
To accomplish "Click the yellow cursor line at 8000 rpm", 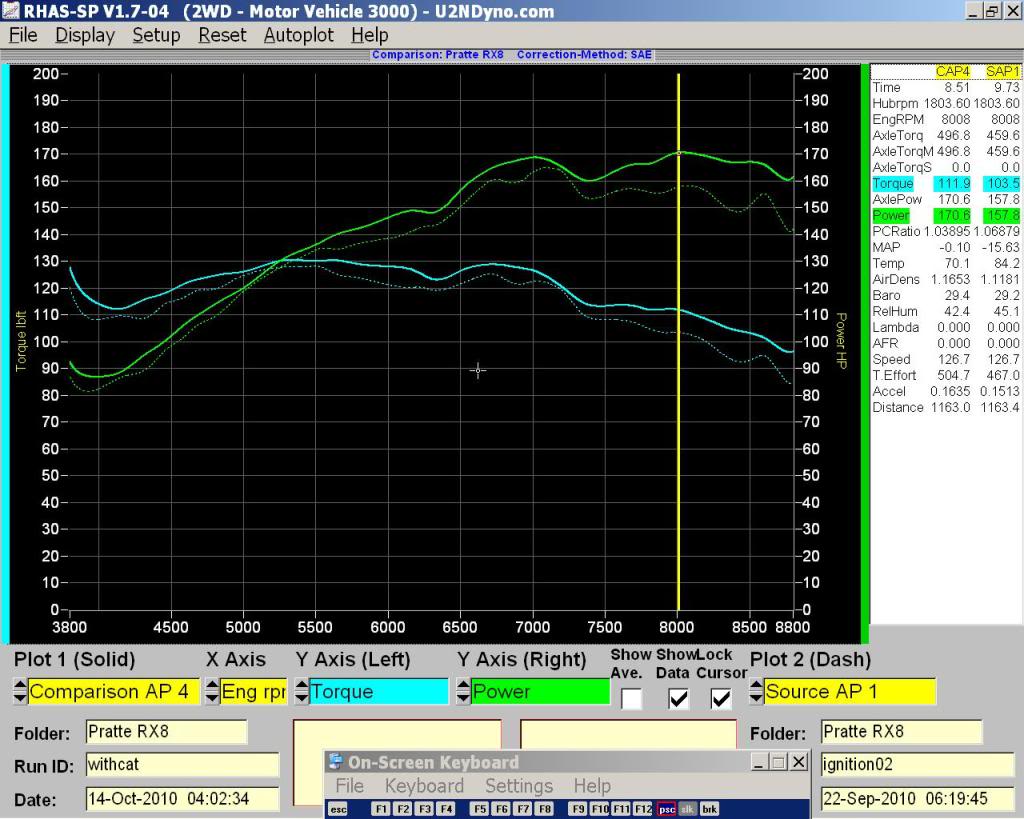I will point(679,342).
